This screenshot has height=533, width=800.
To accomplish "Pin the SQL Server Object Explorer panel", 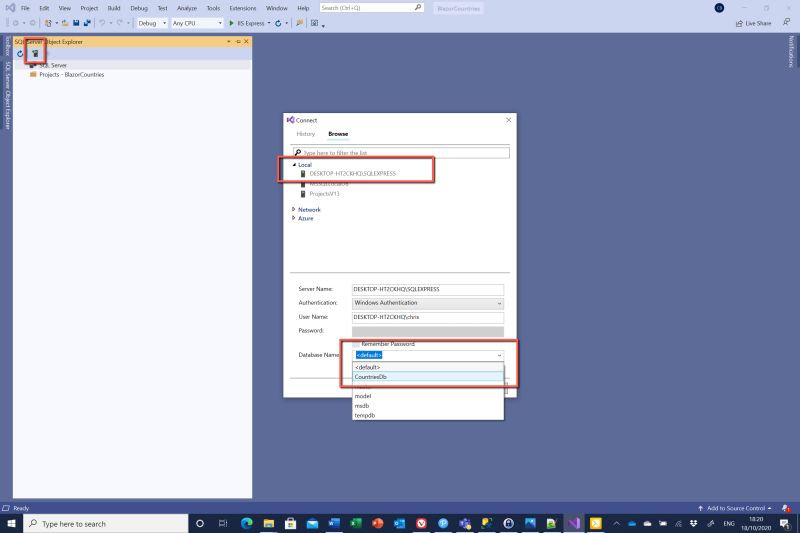I will (x=238, y=41).
